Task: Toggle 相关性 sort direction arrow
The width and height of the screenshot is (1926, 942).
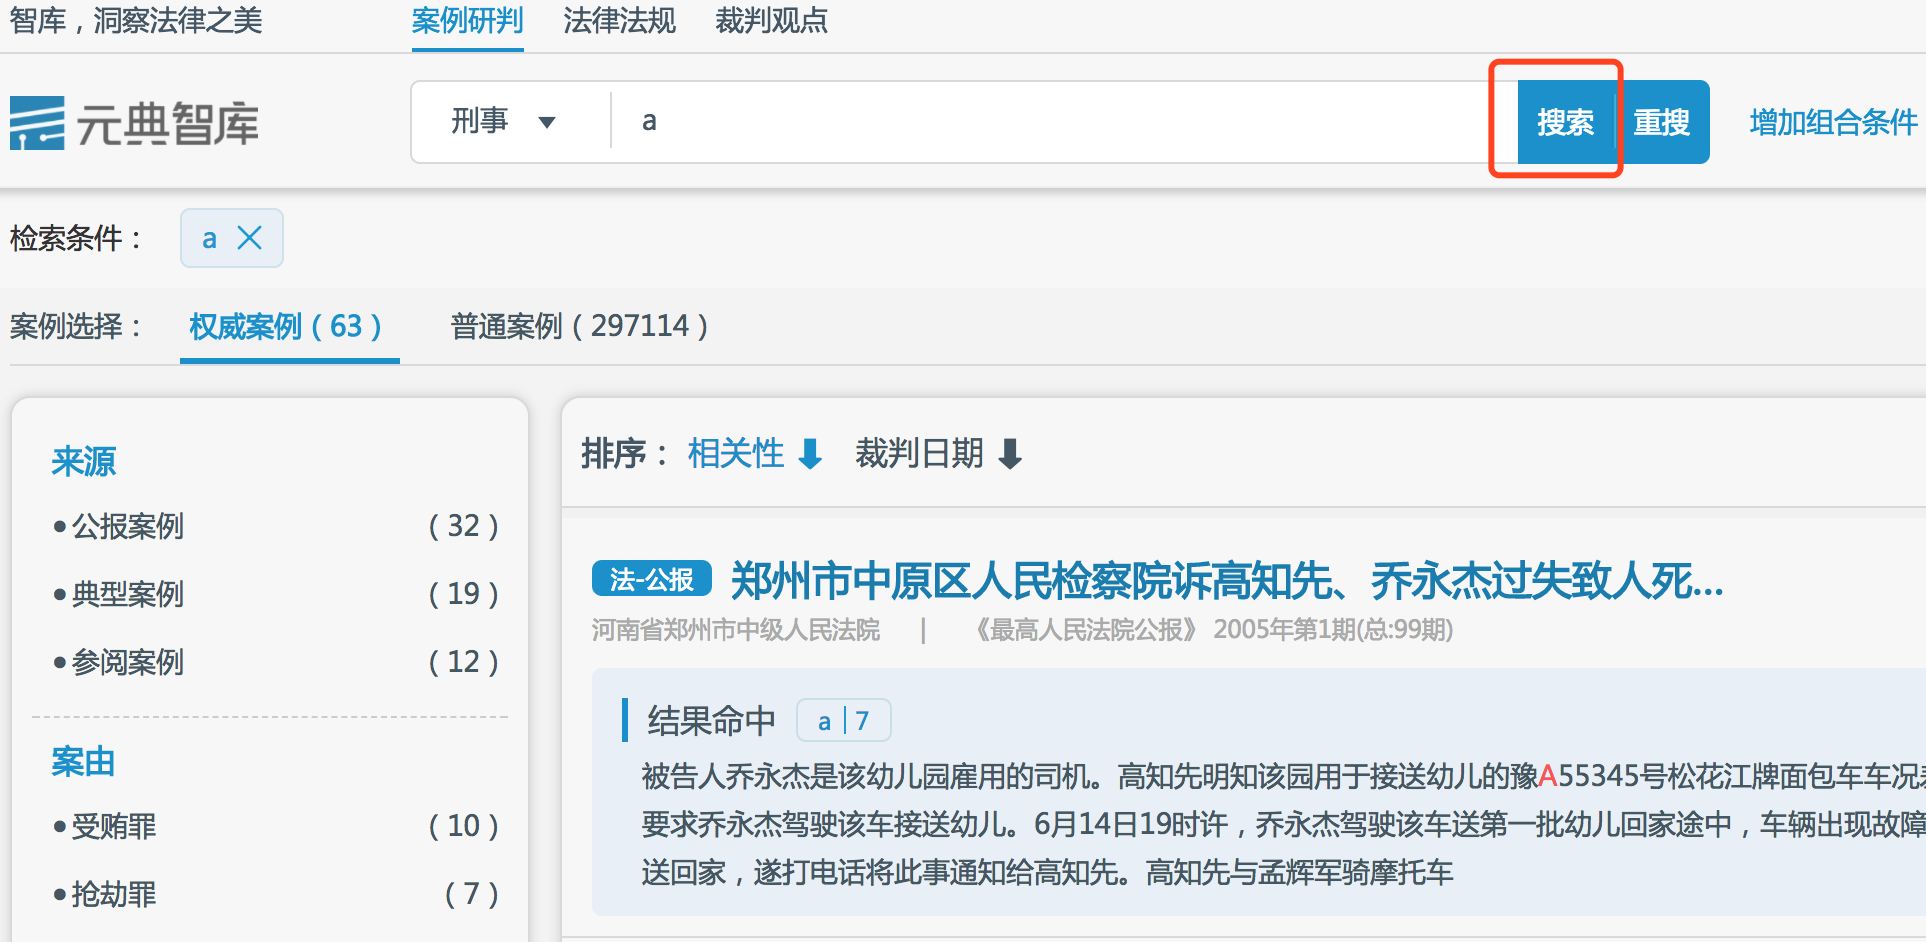Action: [810, 454]
